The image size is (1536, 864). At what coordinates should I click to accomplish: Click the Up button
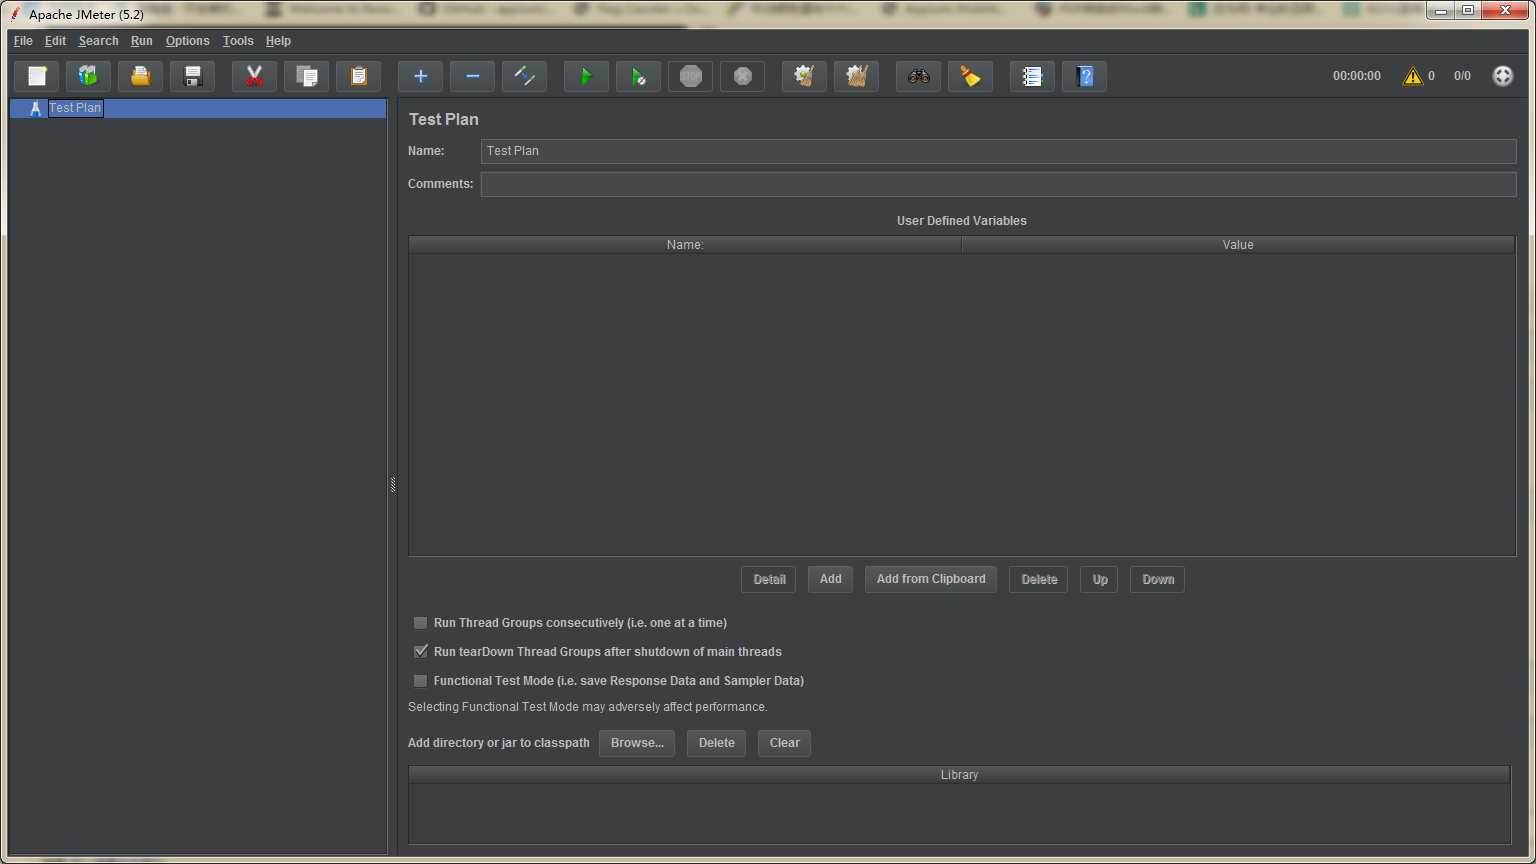[x=1099, y=580]
